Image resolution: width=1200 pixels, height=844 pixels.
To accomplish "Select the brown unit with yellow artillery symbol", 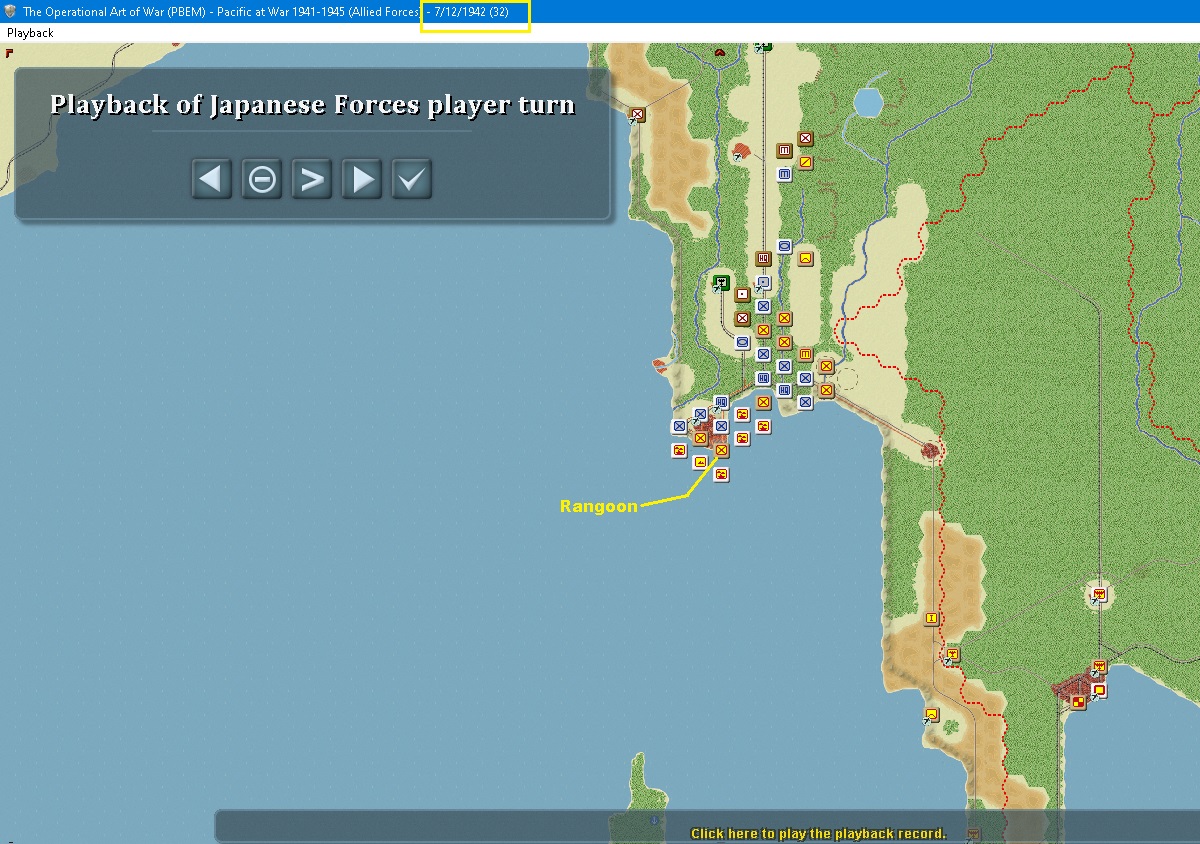I will 805,354.
